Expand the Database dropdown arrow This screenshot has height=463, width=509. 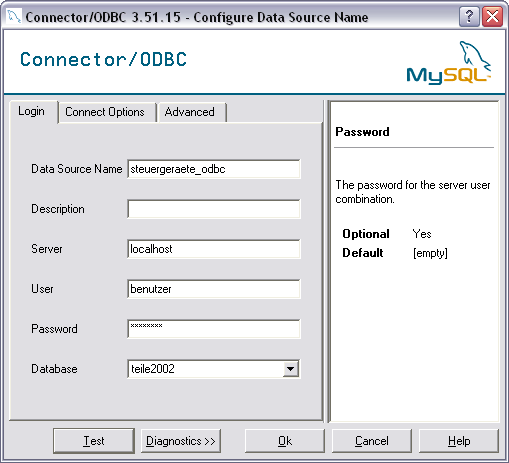click(291, 369)
